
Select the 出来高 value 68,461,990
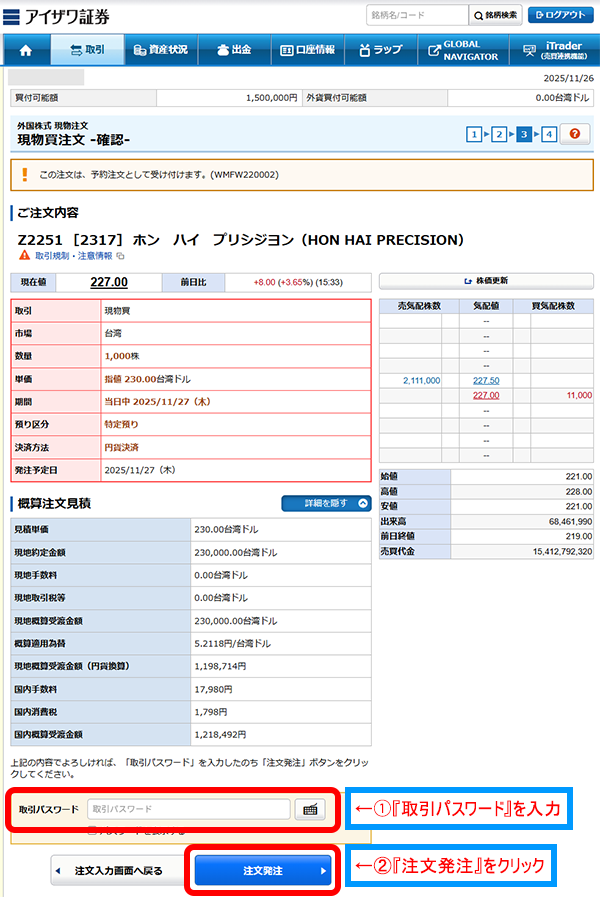click(570, 521)
